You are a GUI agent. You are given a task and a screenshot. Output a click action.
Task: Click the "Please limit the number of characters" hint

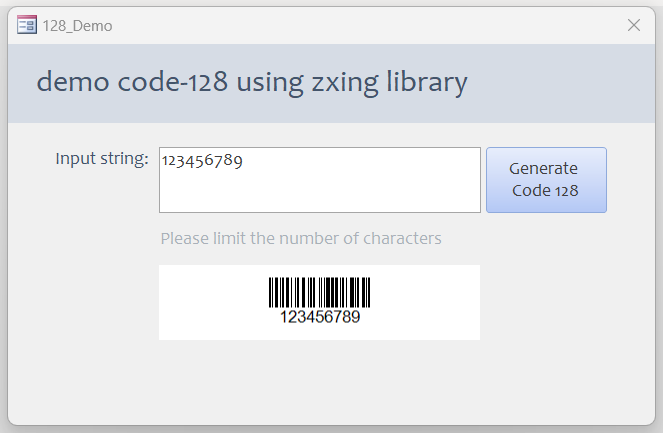tap(301, 238)
